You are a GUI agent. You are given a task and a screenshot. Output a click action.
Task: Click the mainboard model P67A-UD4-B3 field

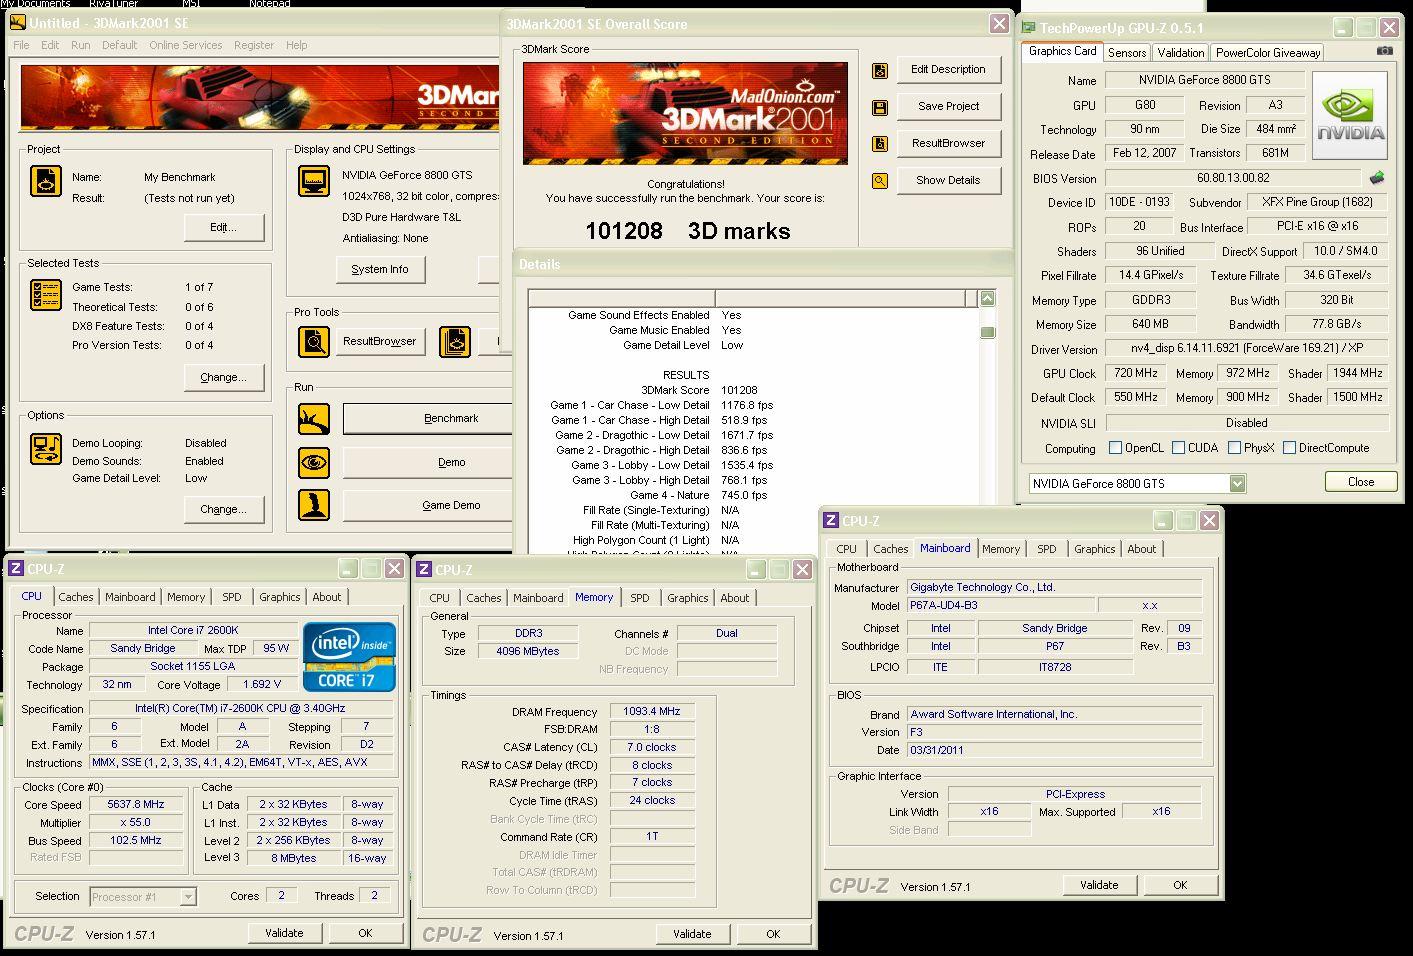coord(1001,606)
